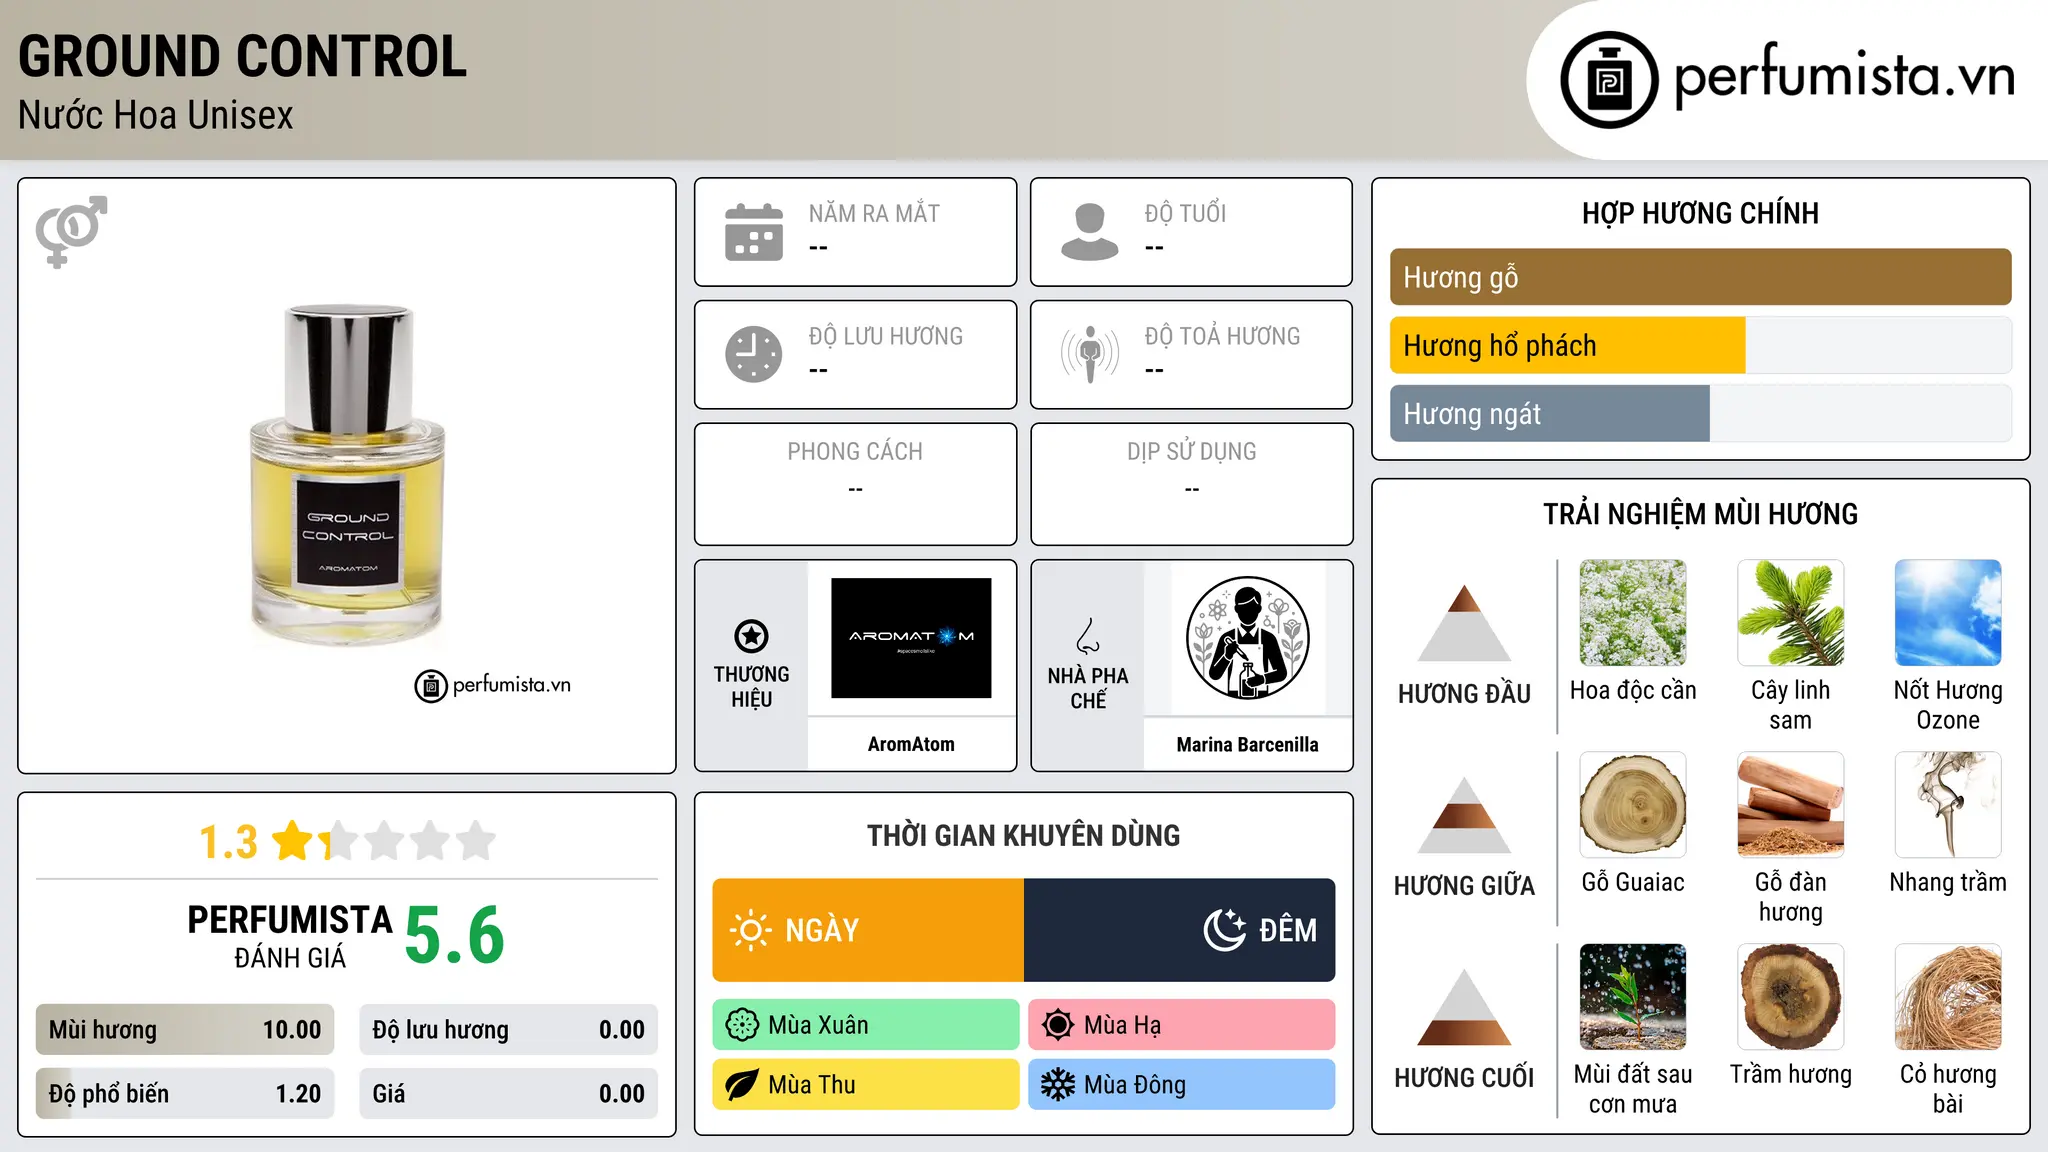
Task: Select the Cây linh sam note image
Action: pos(1790,613)
